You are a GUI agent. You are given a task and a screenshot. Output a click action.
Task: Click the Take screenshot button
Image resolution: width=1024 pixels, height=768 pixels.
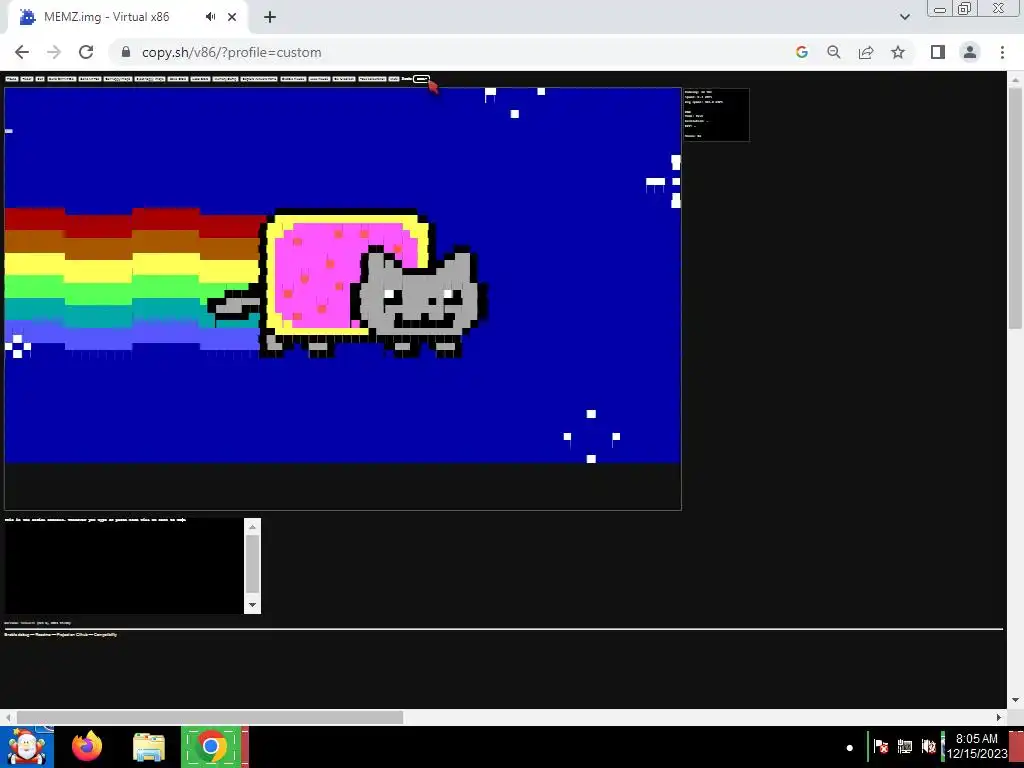coord(372,79)
